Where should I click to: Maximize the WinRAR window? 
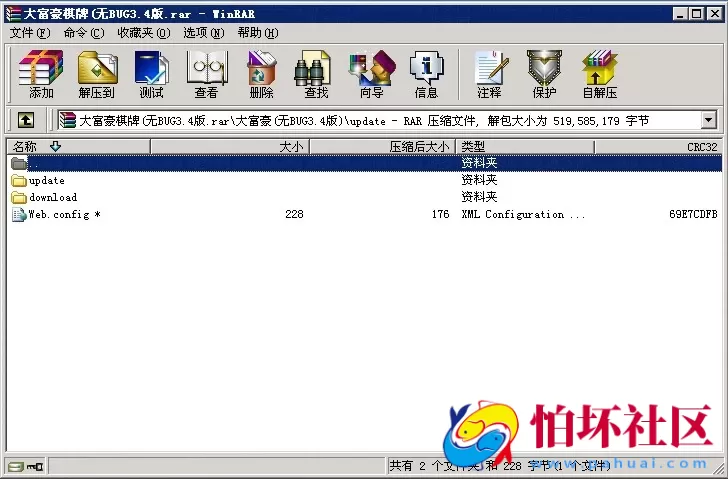(696, 14)
